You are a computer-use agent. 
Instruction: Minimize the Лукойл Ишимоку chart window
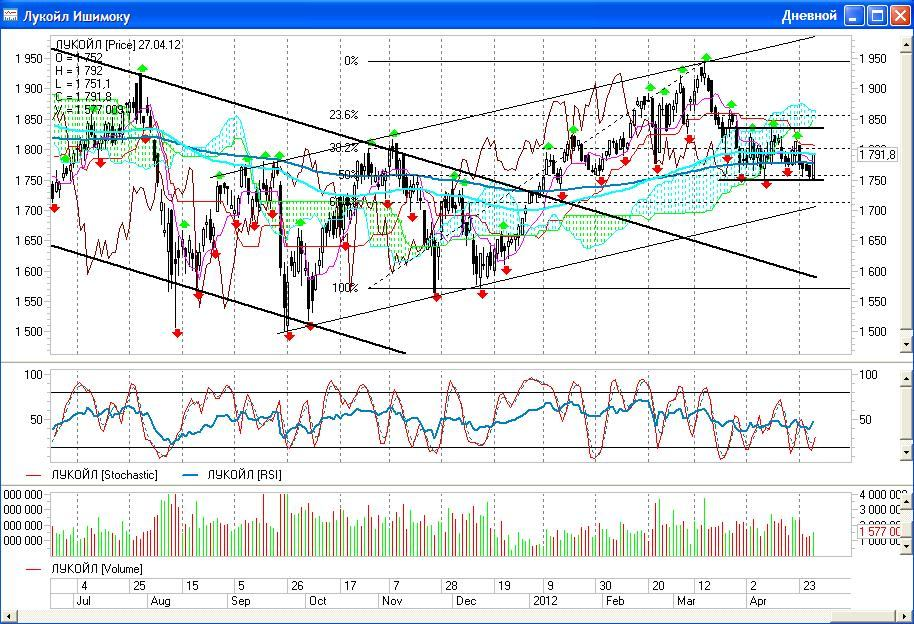[855, 16]
